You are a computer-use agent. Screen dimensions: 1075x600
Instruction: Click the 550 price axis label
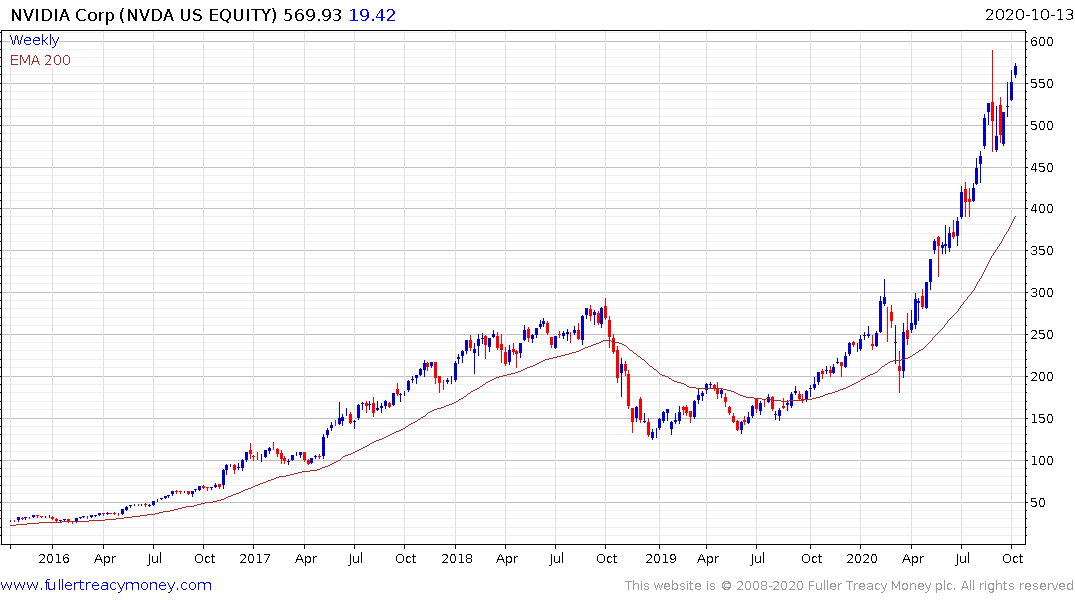point(1041,84)
